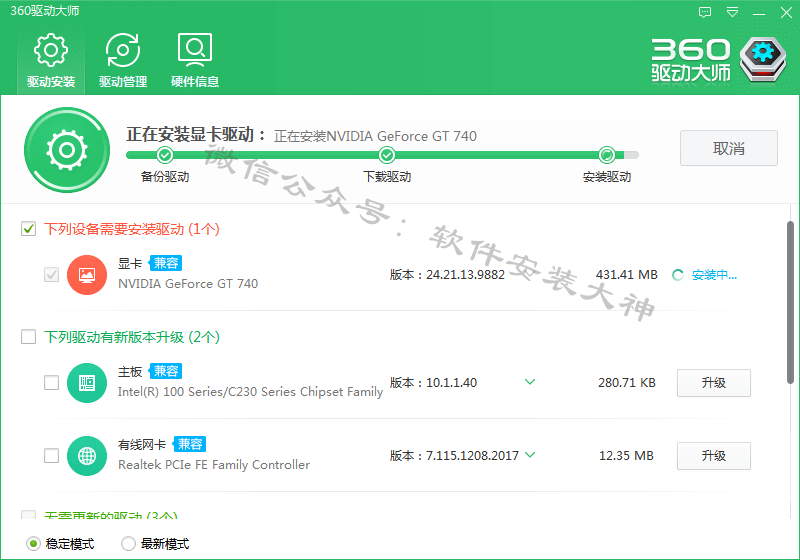
Task: Toggle the NVIDIA GeForce GT 740 checkbox
Action: click(52, 275)
